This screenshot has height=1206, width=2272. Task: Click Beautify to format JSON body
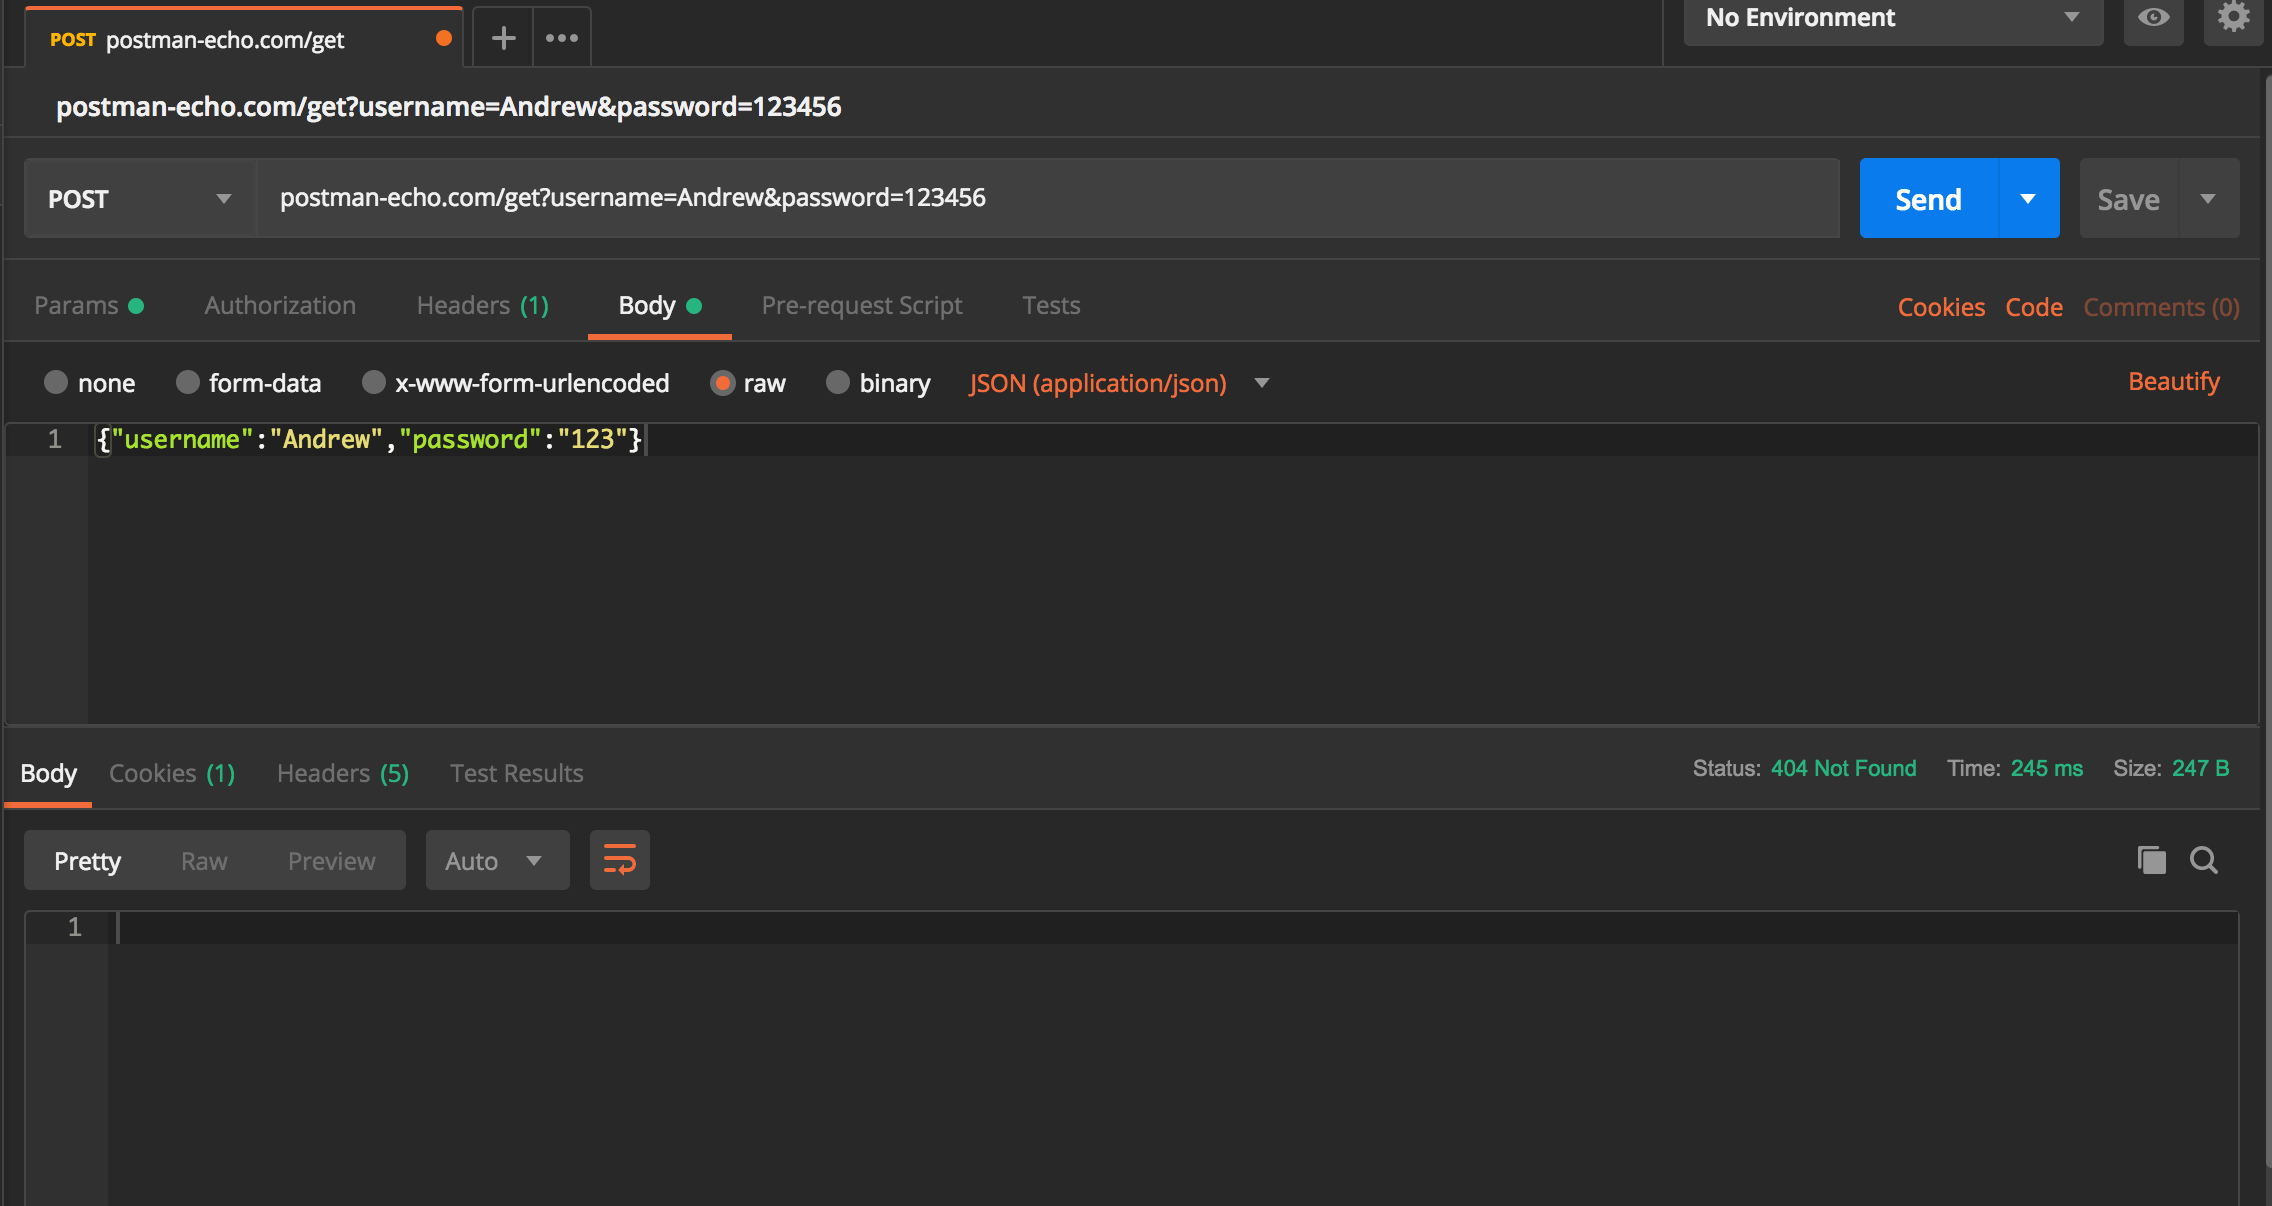2173,382
